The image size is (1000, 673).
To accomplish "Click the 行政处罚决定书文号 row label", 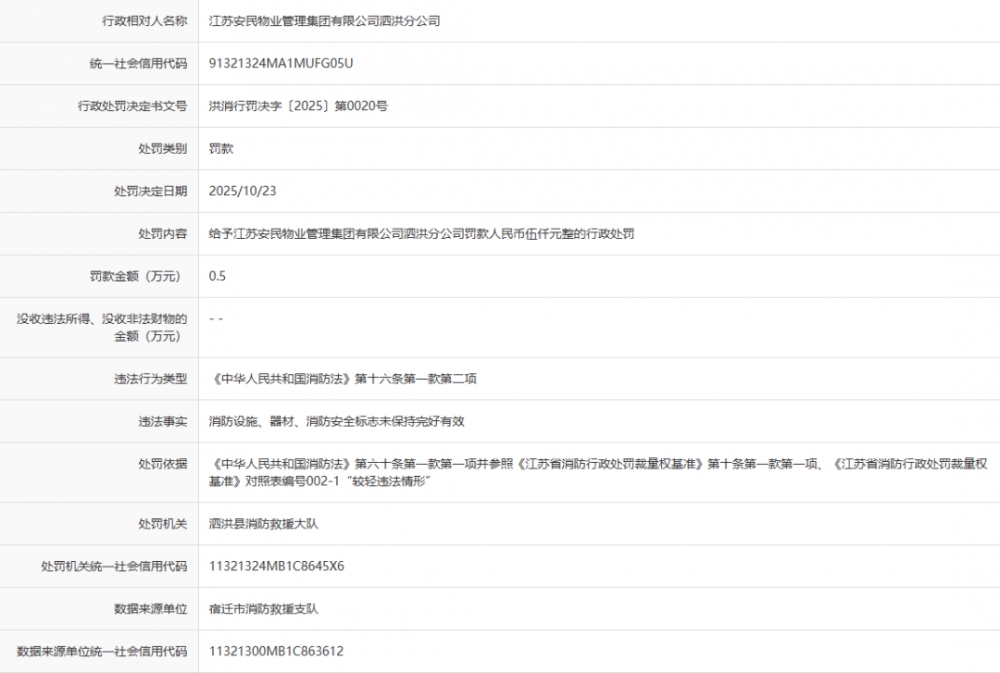I will pyautogui.click(x=132, y=106).
